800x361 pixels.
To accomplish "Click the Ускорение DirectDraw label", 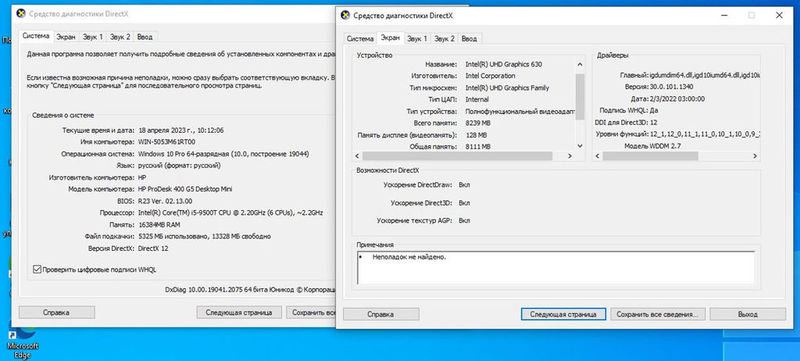I will click(417, 185).
